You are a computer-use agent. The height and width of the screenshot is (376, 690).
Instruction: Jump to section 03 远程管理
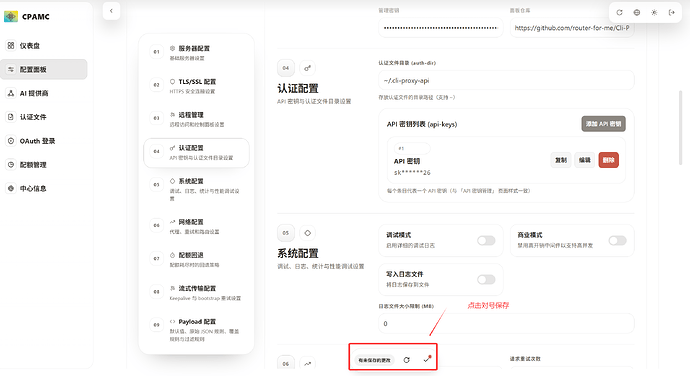click(x=196, y=118)
